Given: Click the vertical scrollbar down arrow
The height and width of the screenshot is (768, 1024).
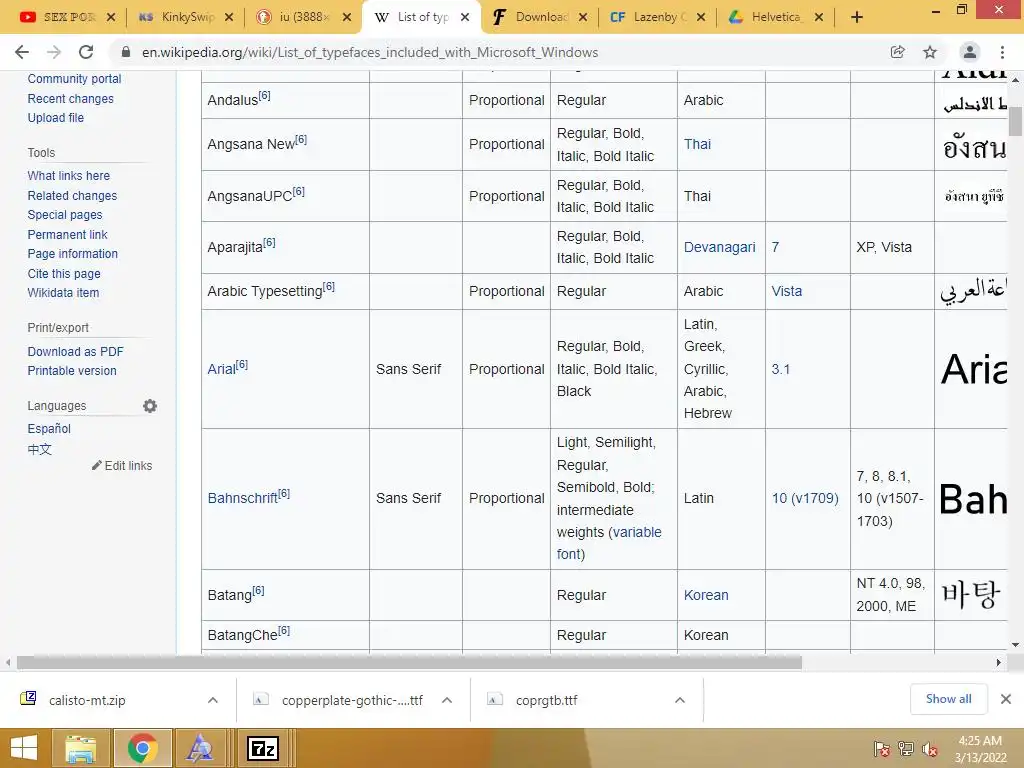Looking at the screenshot, I should [1015, 645].
